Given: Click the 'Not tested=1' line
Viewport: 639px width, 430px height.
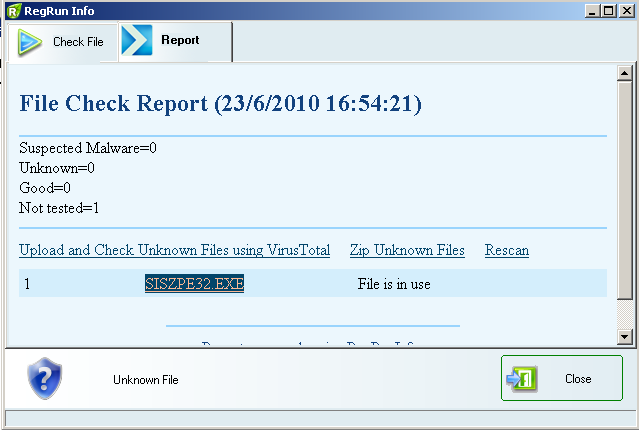Looking at the screenshot, I should 59,208.
